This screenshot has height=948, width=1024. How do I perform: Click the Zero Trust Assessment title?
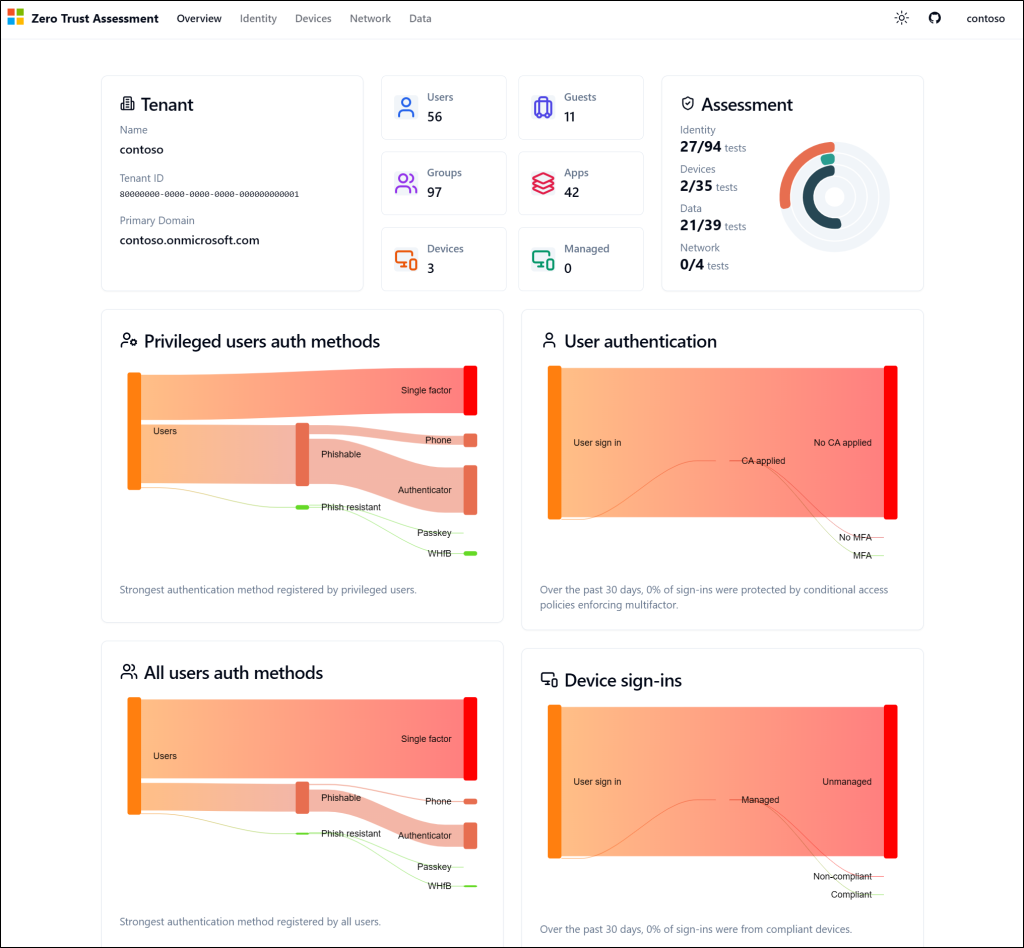tap(95, 18)
